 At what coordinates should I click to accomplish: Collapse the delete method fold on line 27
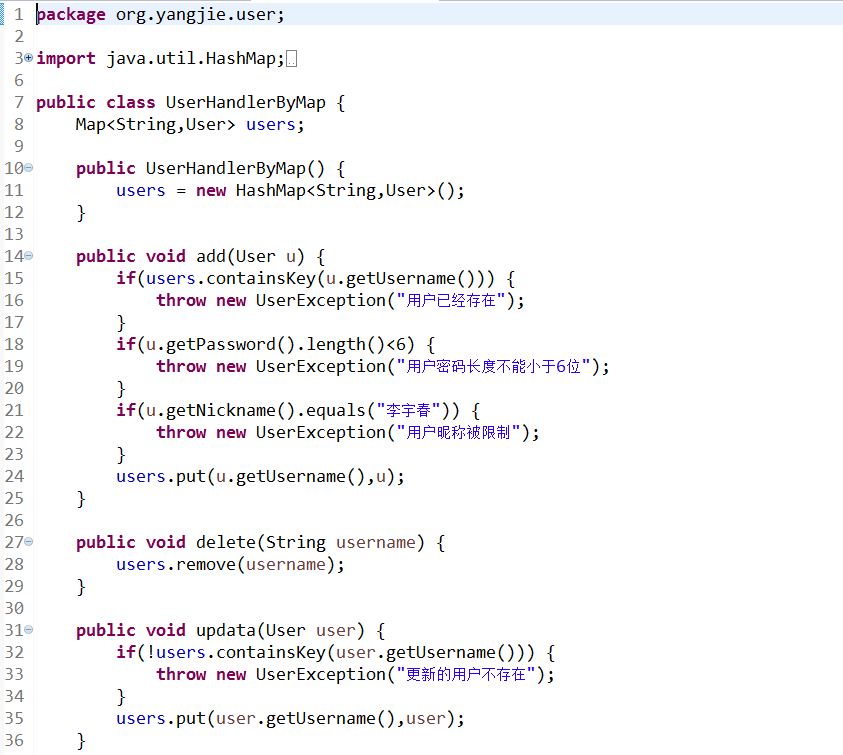click(x=28, y=542)
